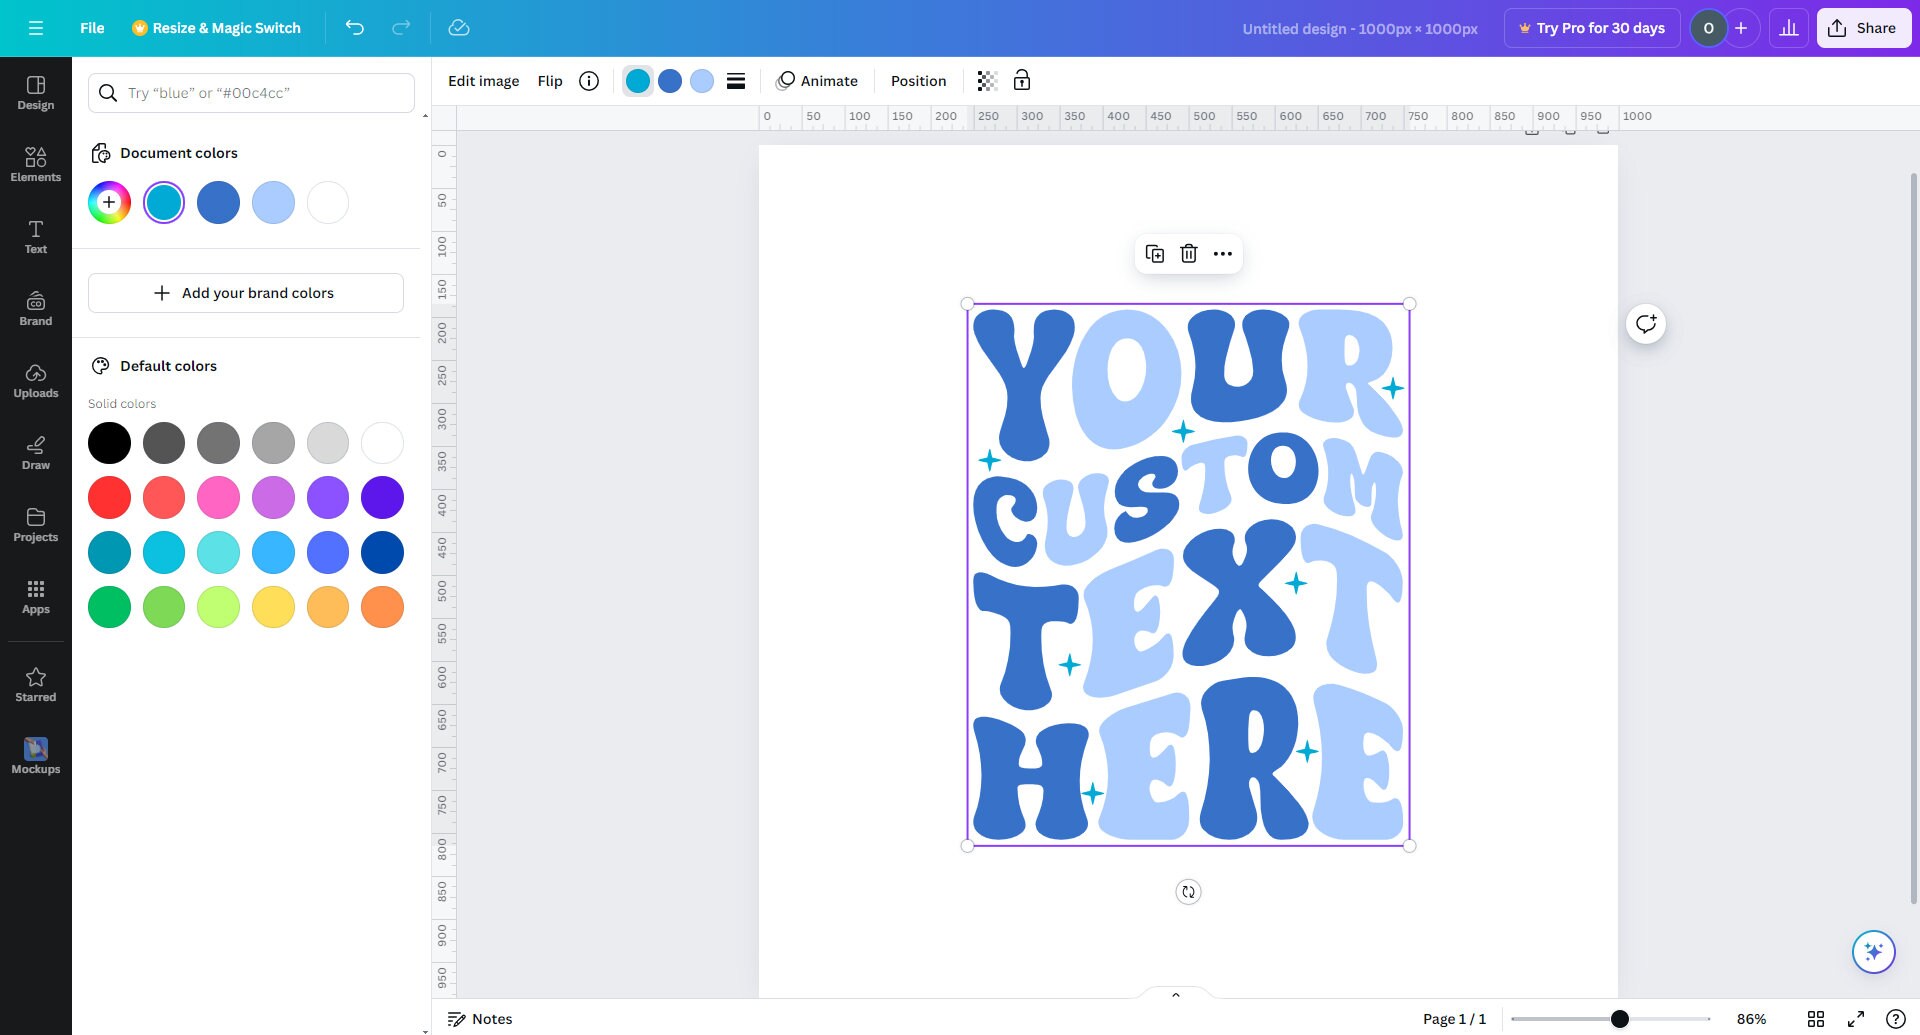Open the File menu
The width and height of the screenshot is (1920, 1035).
(91, 28)
